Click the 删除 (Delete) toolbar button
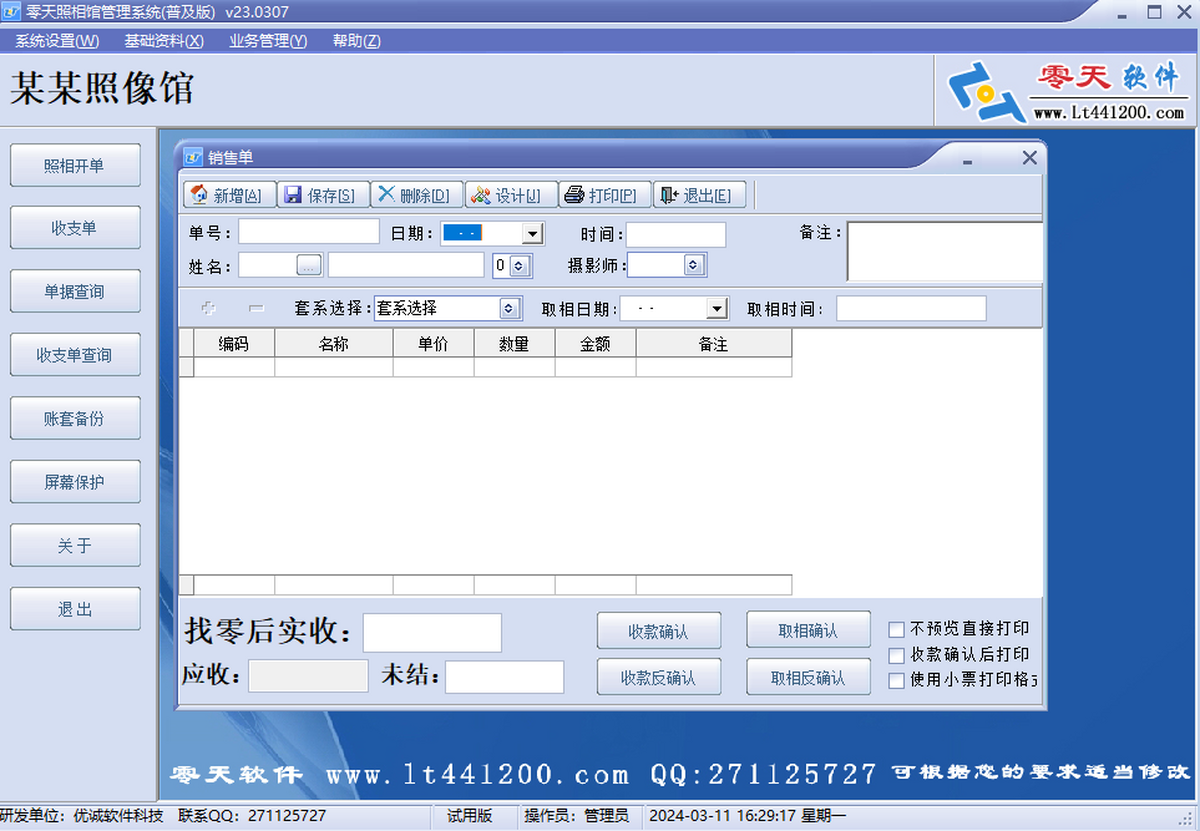The image size is (1200, 831). coord(416,195)
